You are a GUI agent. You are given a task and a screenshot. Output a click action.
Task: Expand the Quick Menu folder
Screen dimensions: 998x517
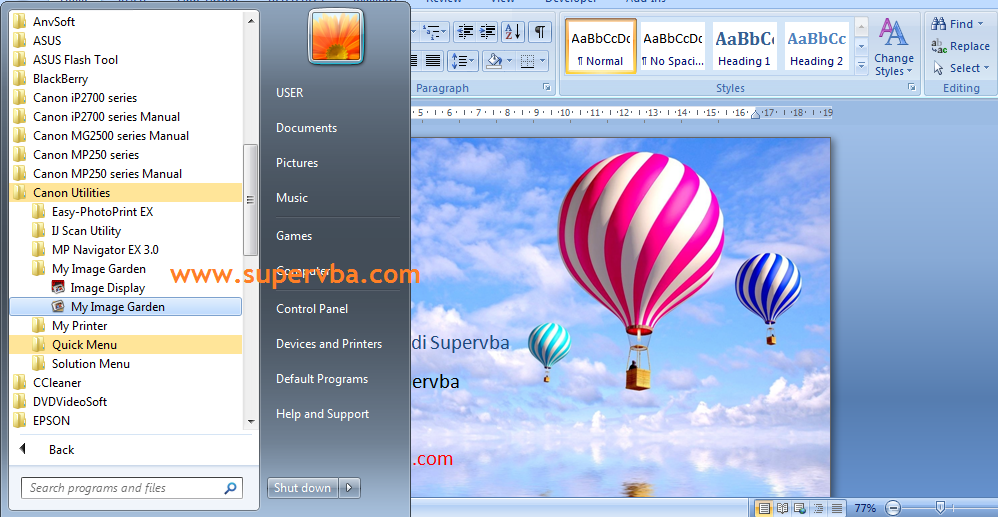125,344
